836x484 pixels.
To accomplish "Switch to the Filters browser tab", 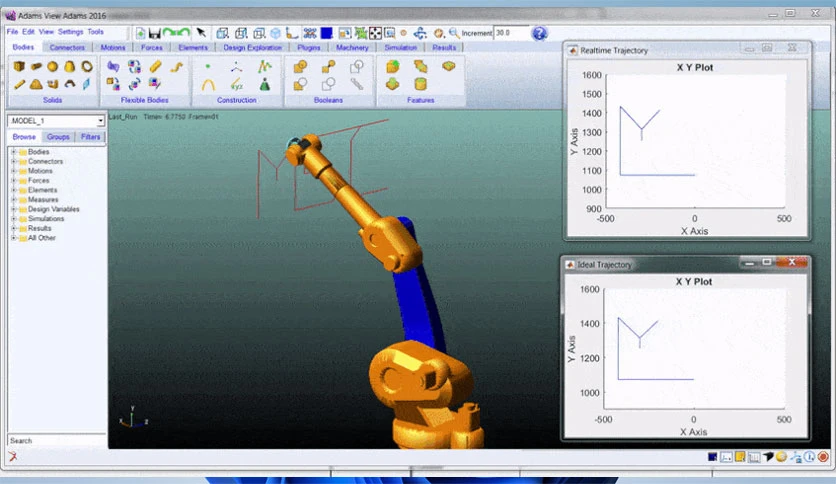I will click(x=91, y=137).
